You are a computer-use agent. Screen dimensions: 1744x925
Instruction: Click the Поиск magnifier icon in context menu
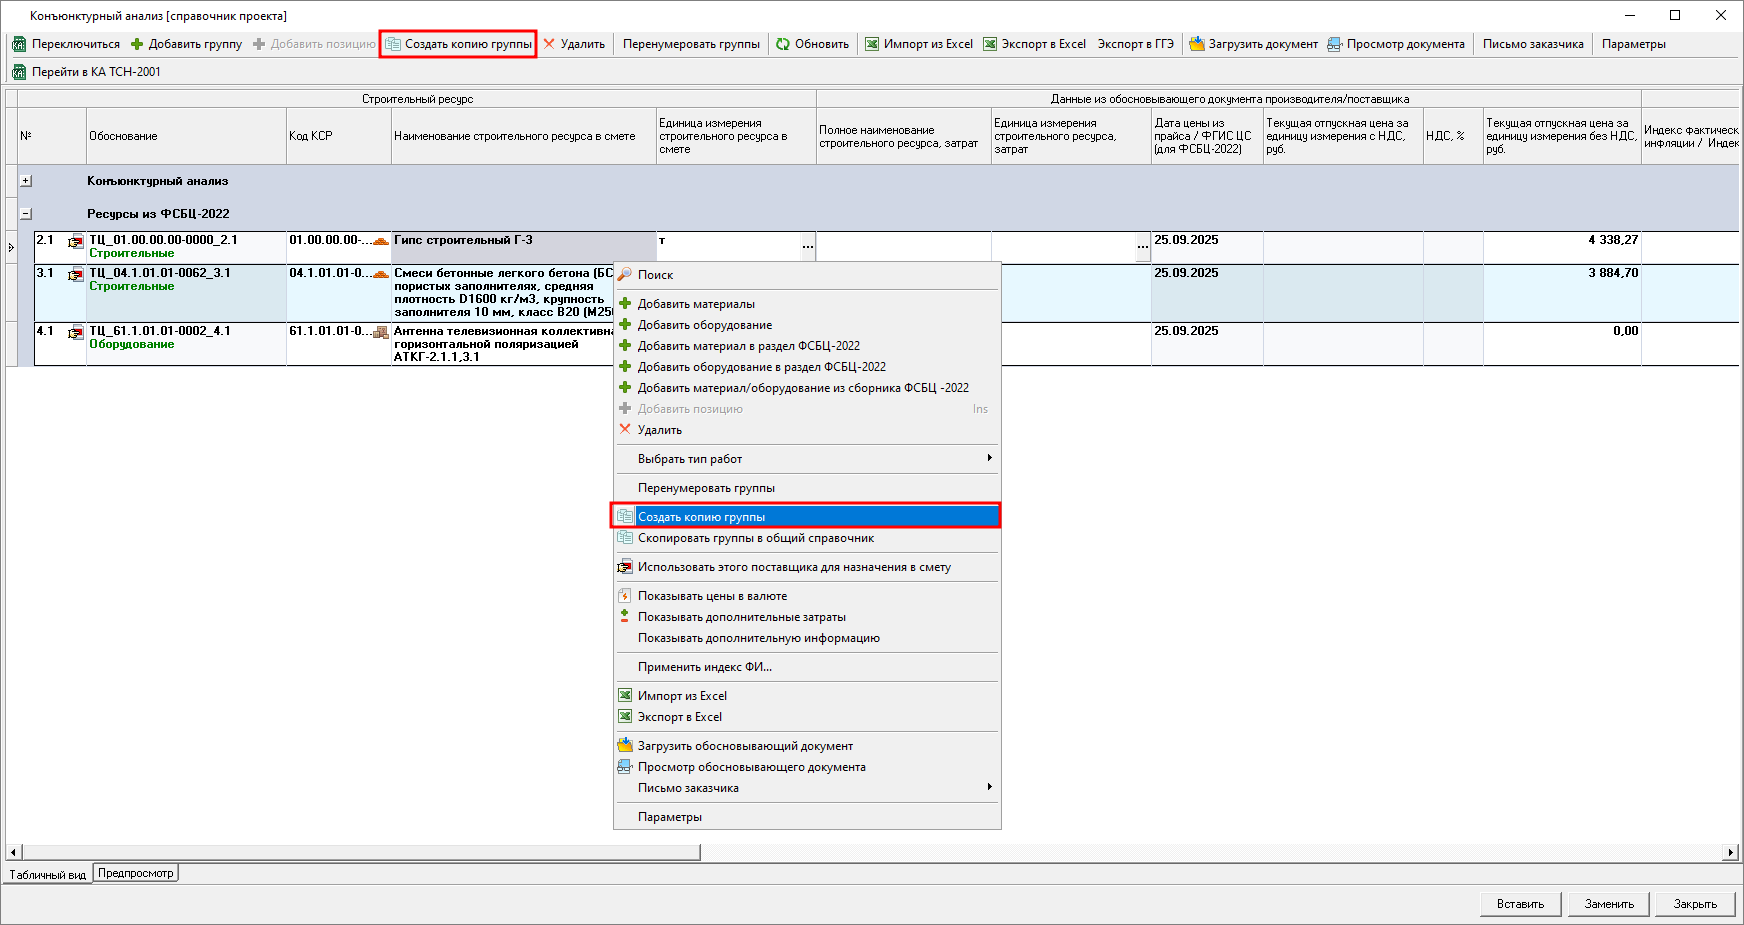click(625, 274)
